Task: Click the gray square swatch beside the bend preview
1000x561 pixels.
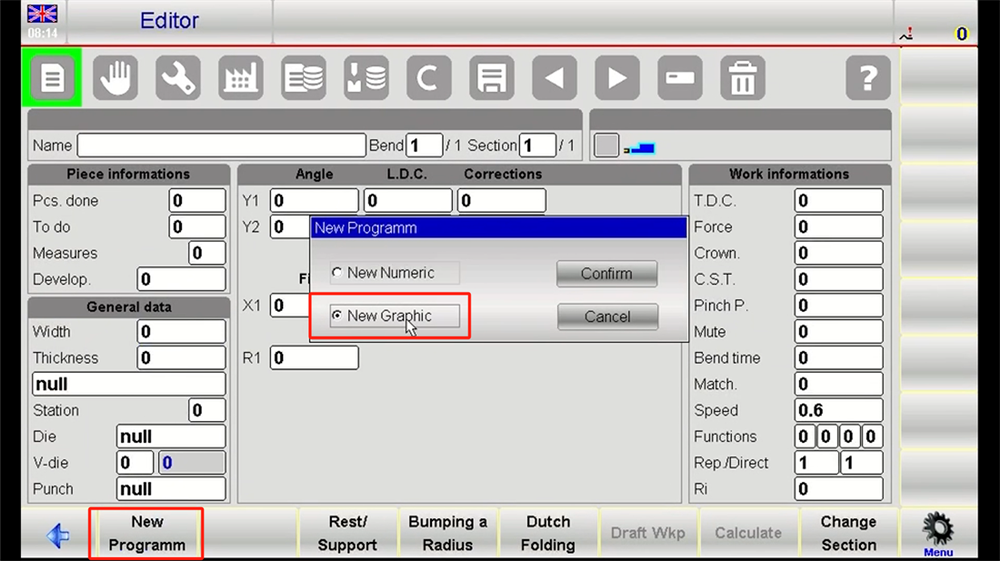Action: point(606,146)
